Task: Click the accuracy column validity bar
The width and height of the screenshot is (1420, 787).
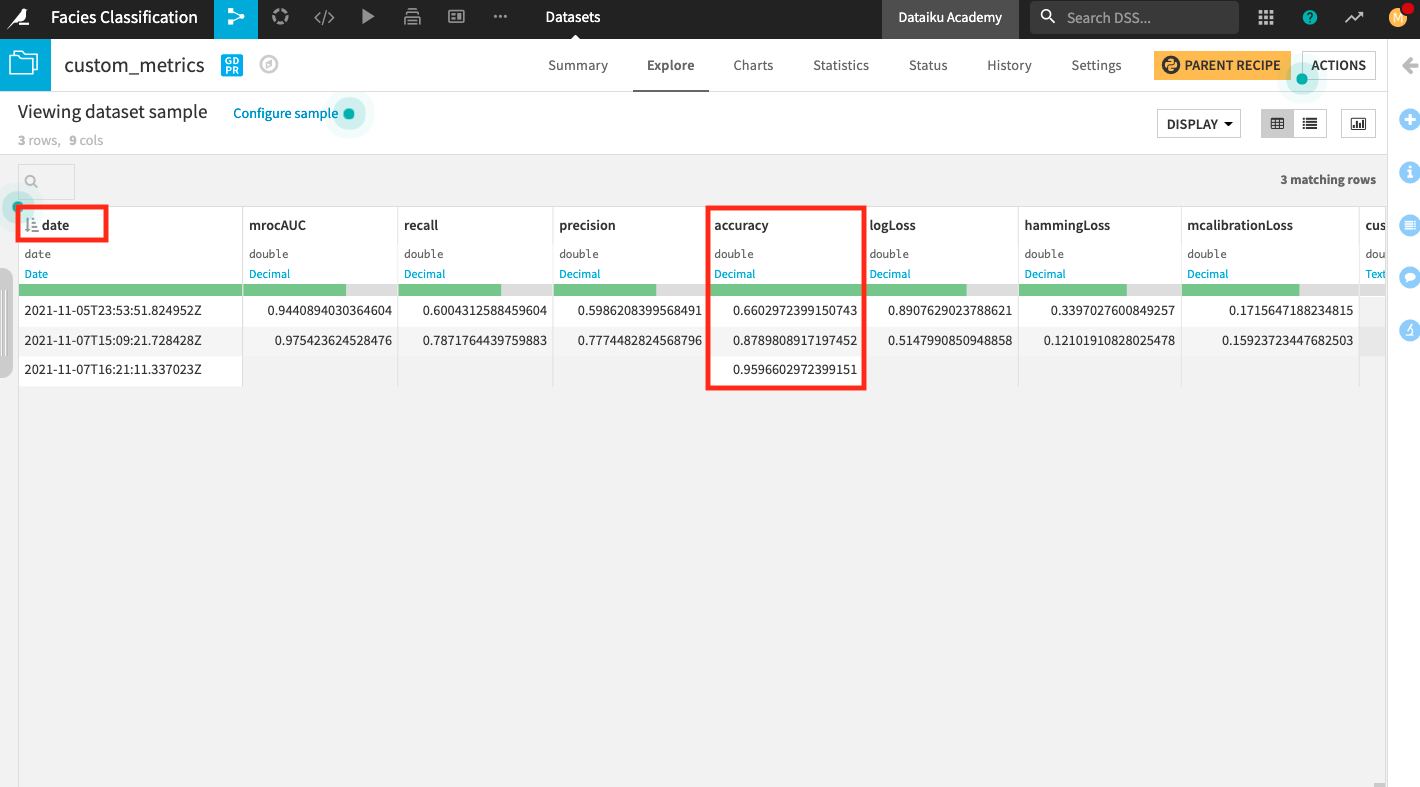Action: coord(786,289)
